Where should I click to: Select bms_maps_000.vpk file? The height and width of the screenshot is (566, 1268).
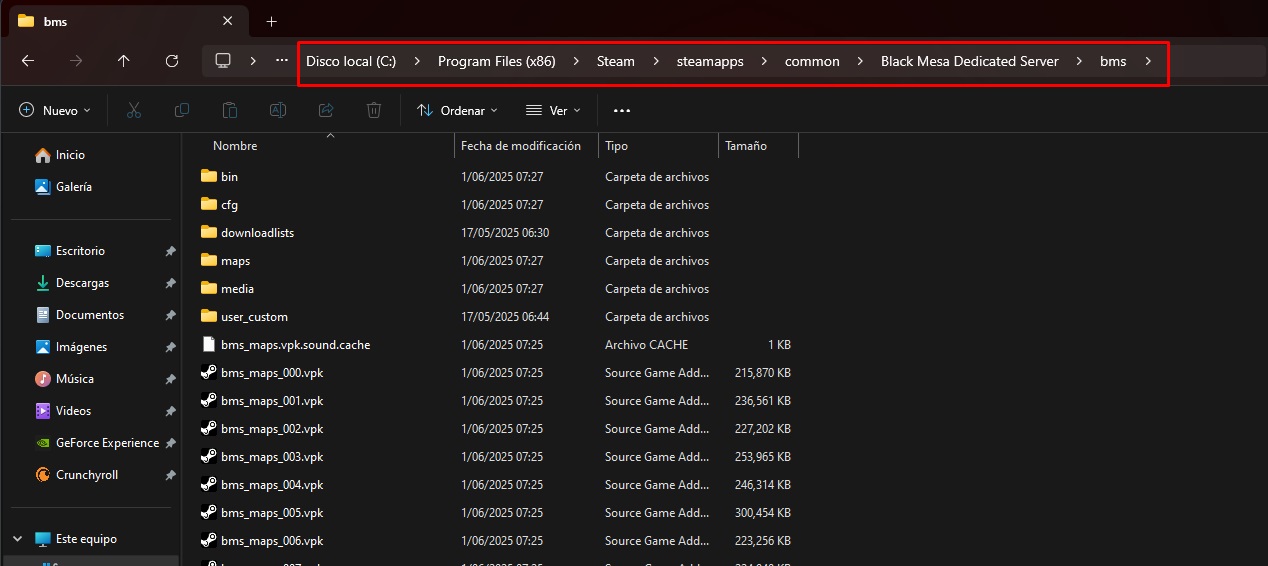tap(272, 373)
